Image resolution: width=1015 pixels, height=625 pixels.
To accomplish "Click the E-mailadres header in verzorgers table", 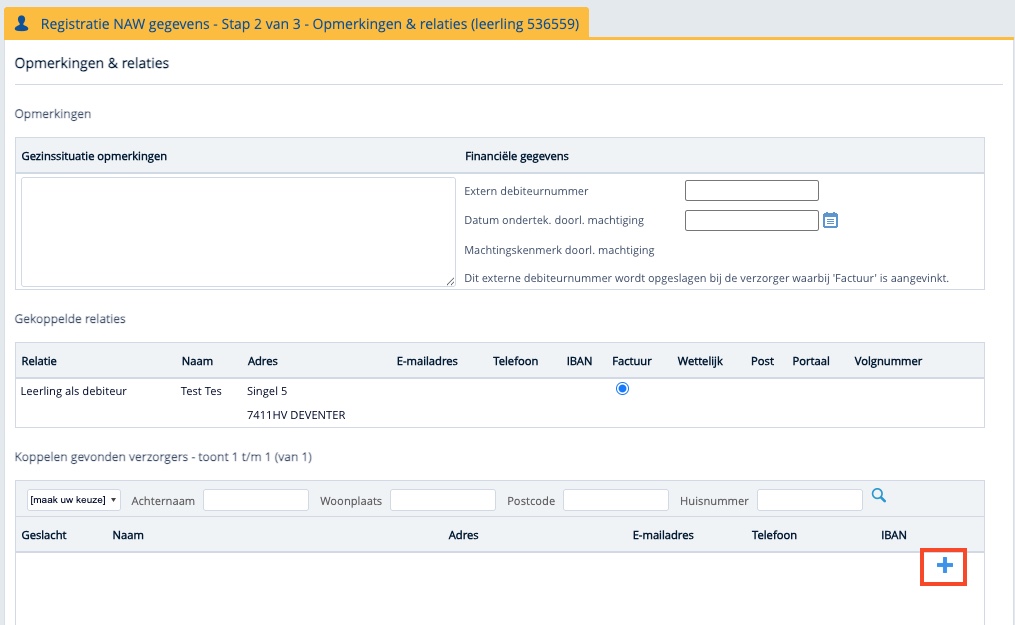I will [x=663, y=535].
